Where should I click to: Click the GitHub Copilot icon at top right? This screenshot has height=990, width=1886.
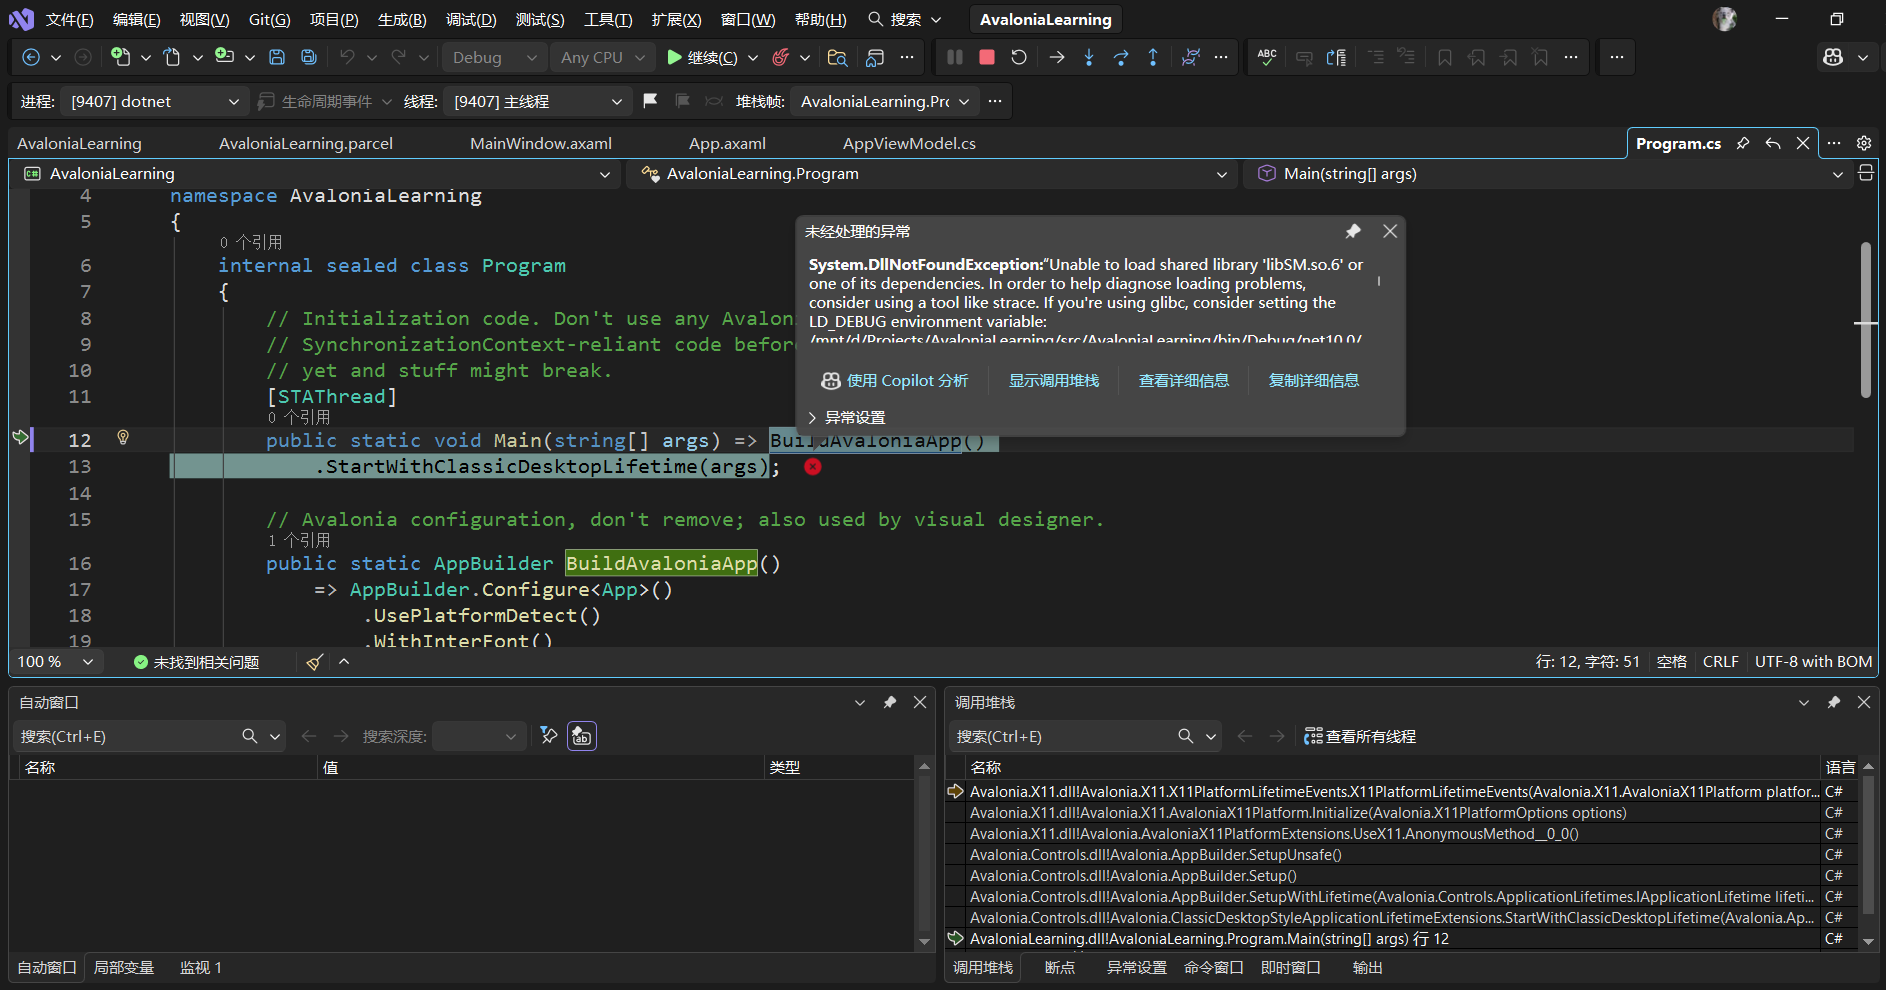[1833, 58]
